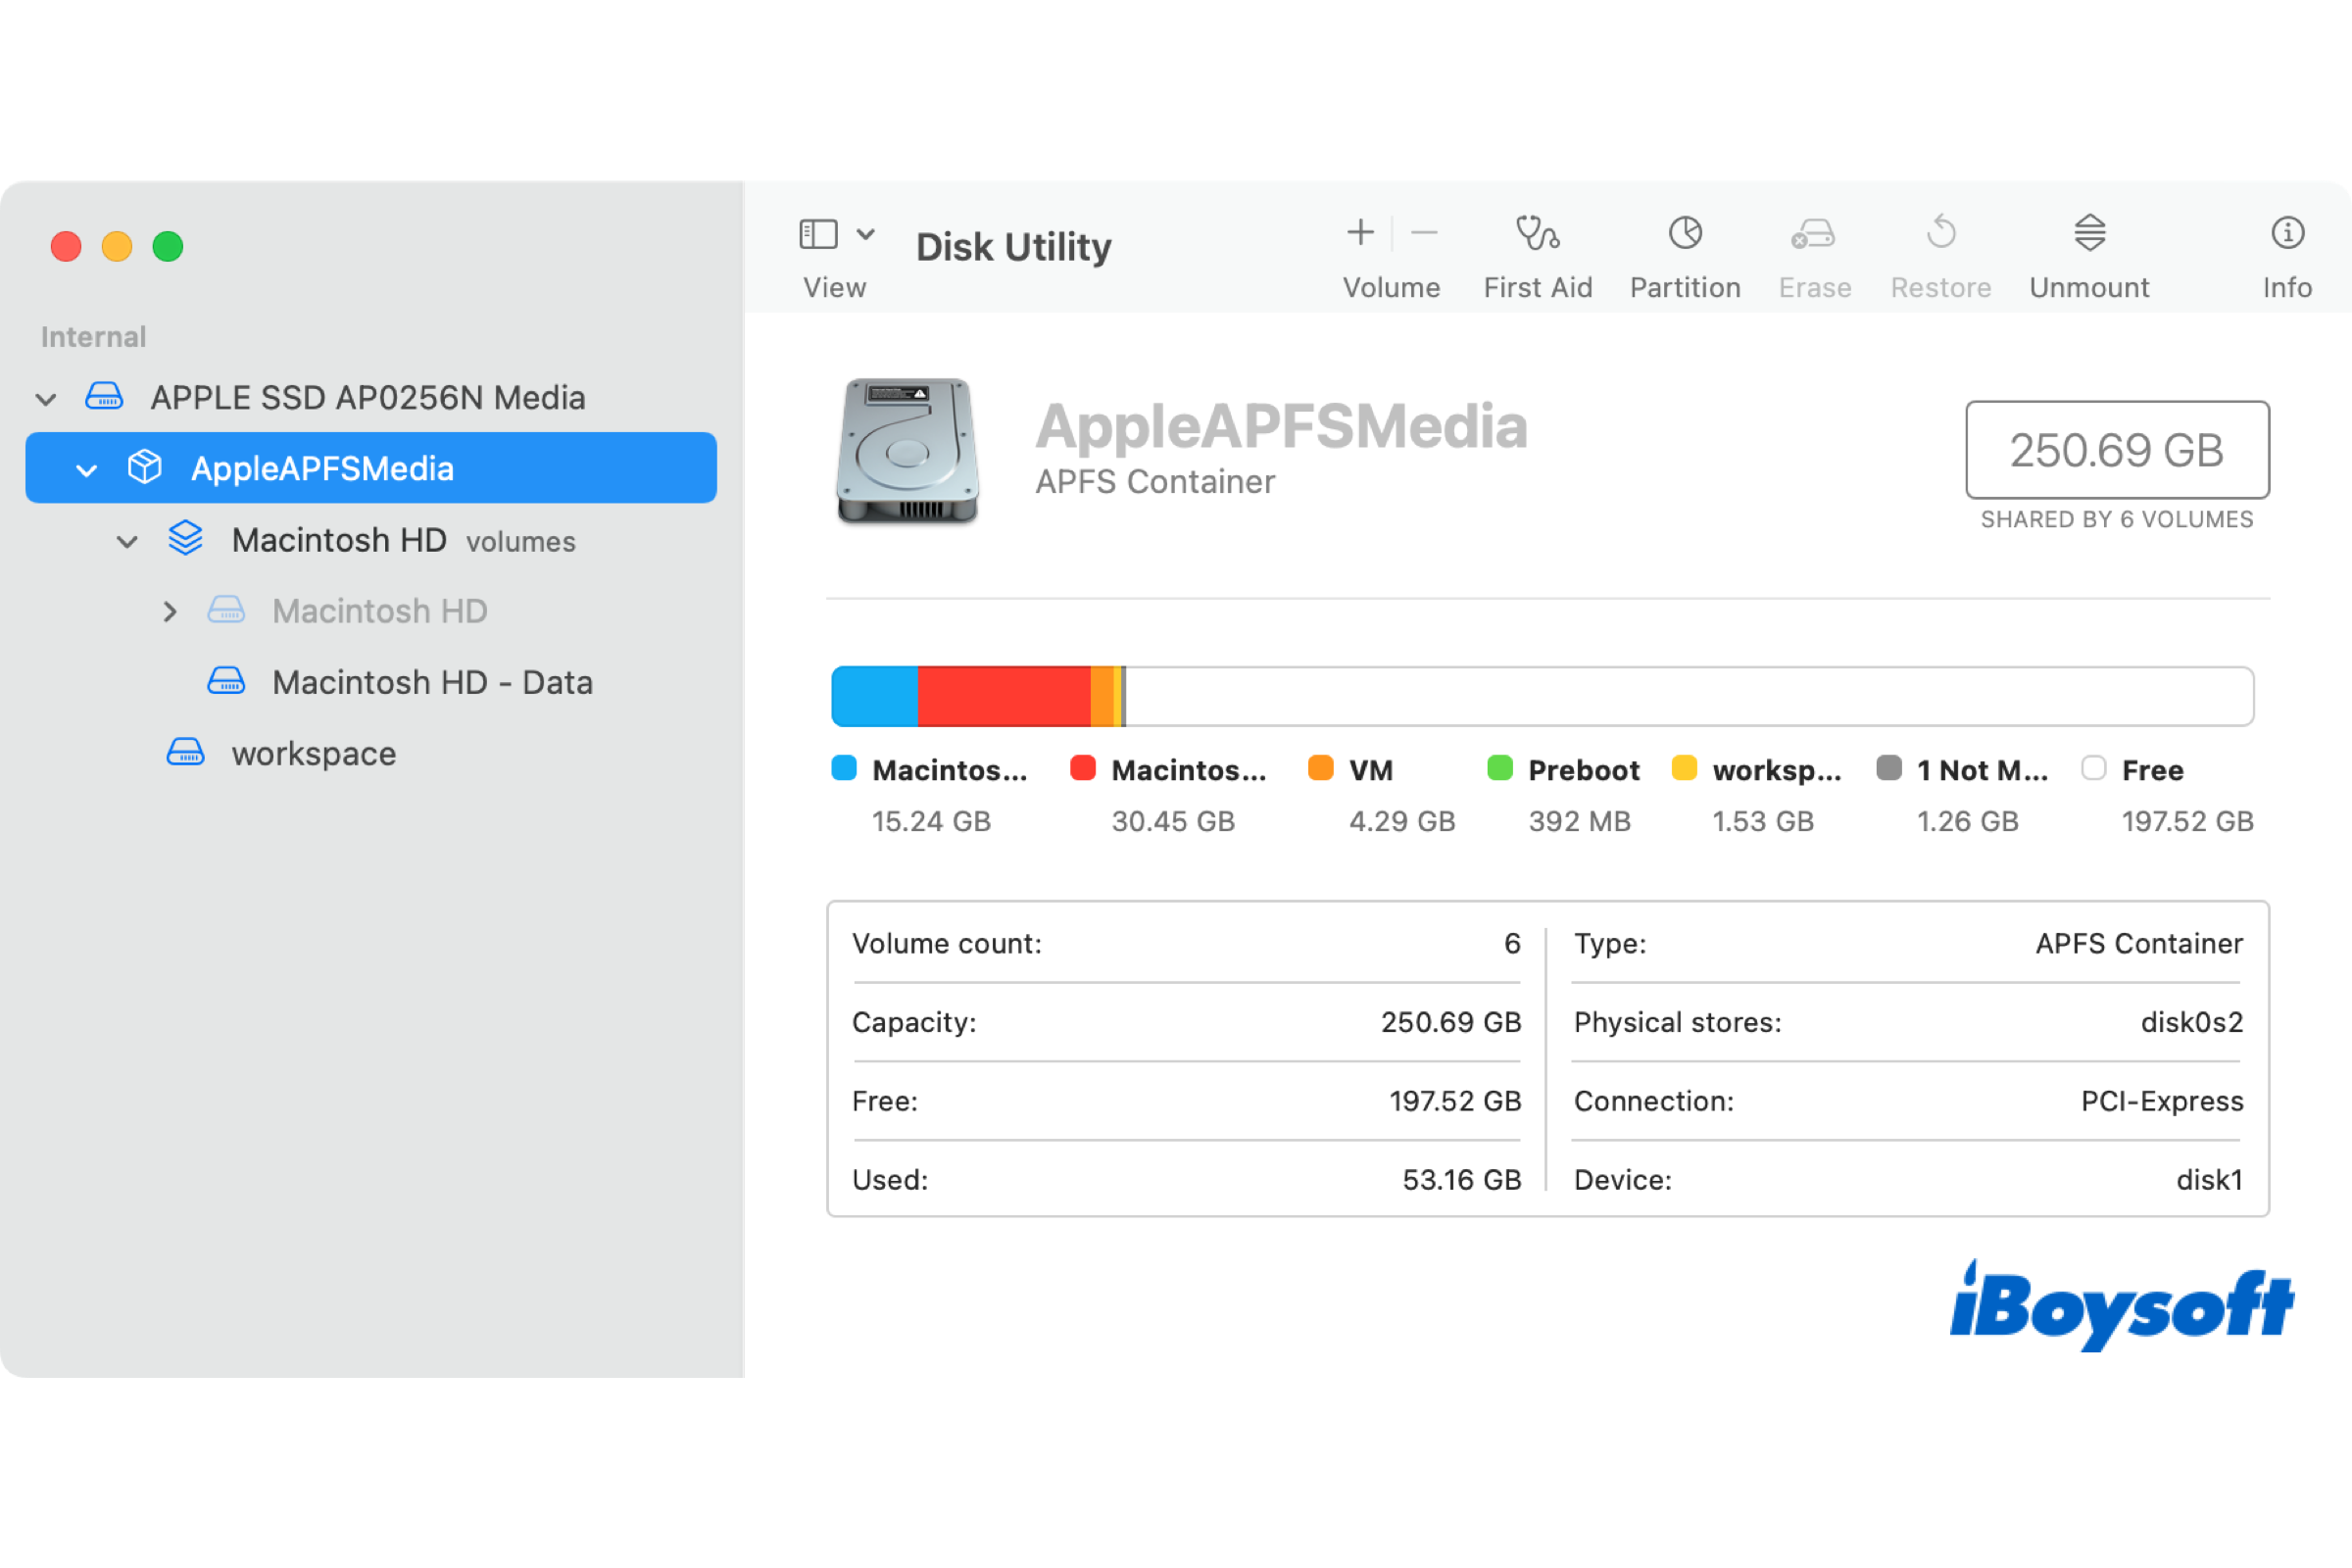Select the Macintosh HD - Data volume
Viewport: 2352px width, 1568px height.
pos(432,682)
